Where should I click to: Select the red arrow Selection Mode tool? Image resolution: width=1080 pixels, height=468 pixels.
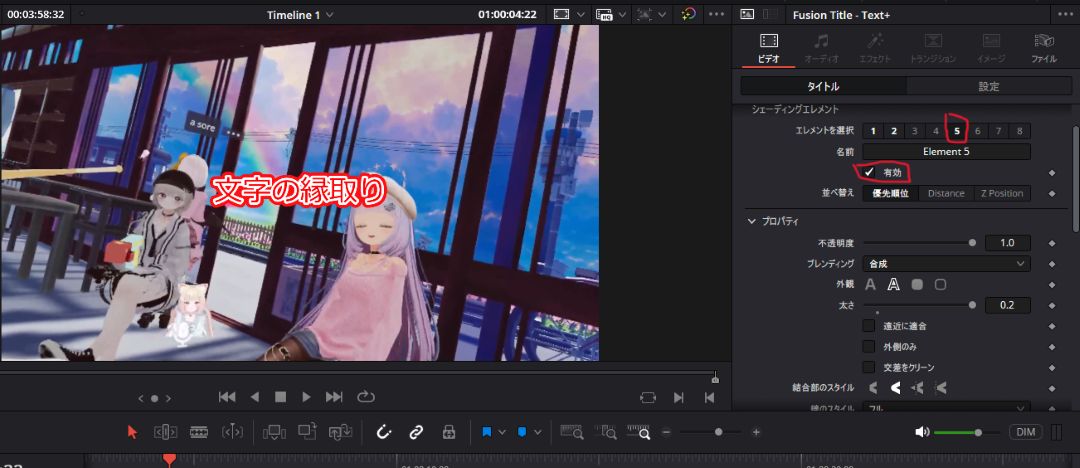pyautogui.click(x=132, y=432)
